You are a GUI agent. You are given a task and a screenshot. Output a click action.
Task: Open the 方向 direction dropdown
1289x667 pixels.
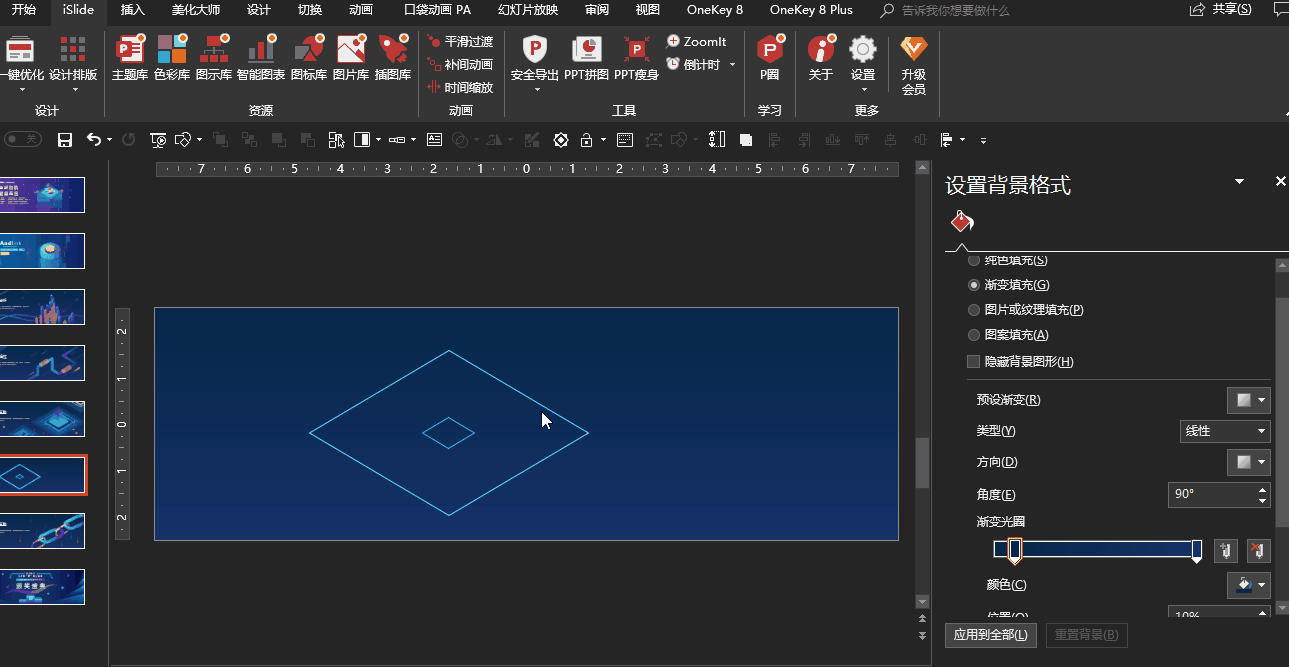(x=1248, y=462)
